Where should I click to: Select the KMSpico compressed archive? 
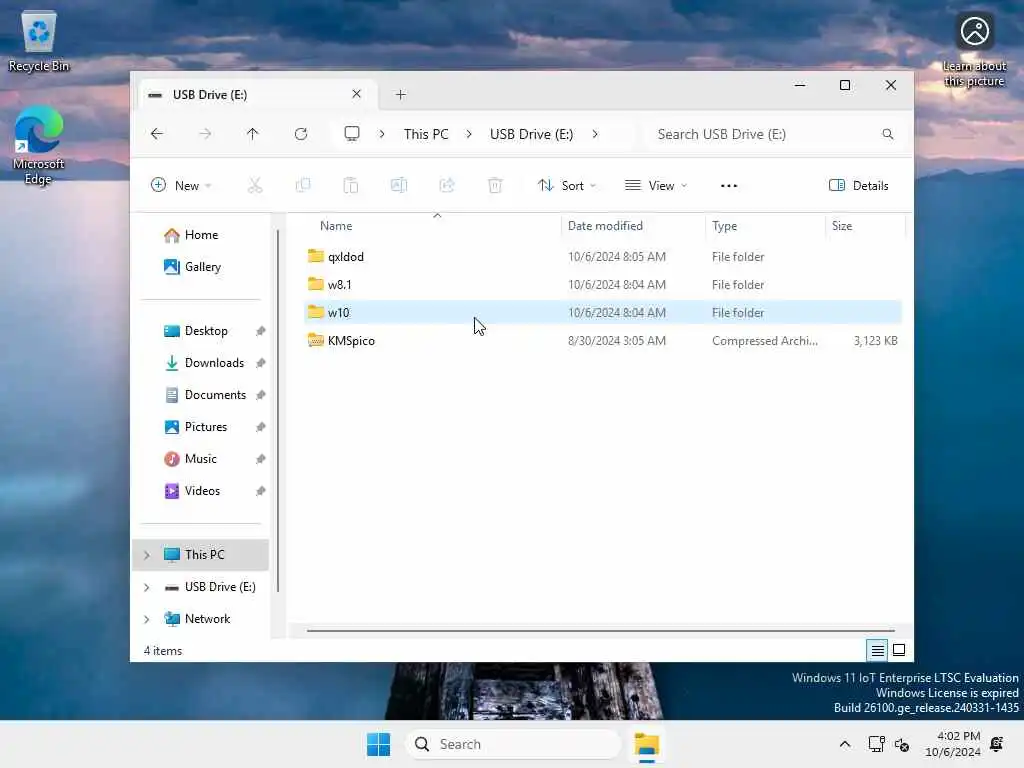click(602, 341)
